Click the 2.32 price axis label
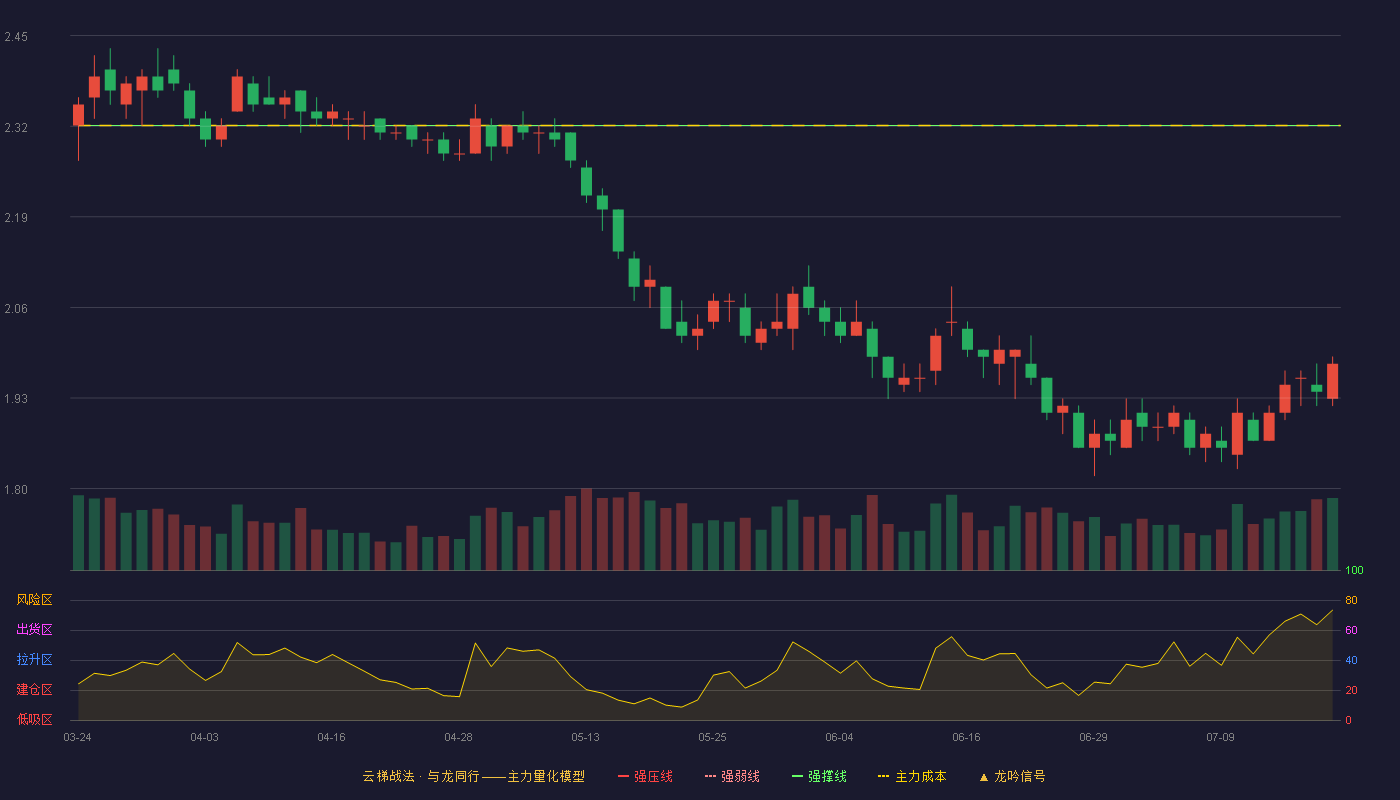Image resolution: width=1400 pixels, height=800 pixels. pos(16,128)
